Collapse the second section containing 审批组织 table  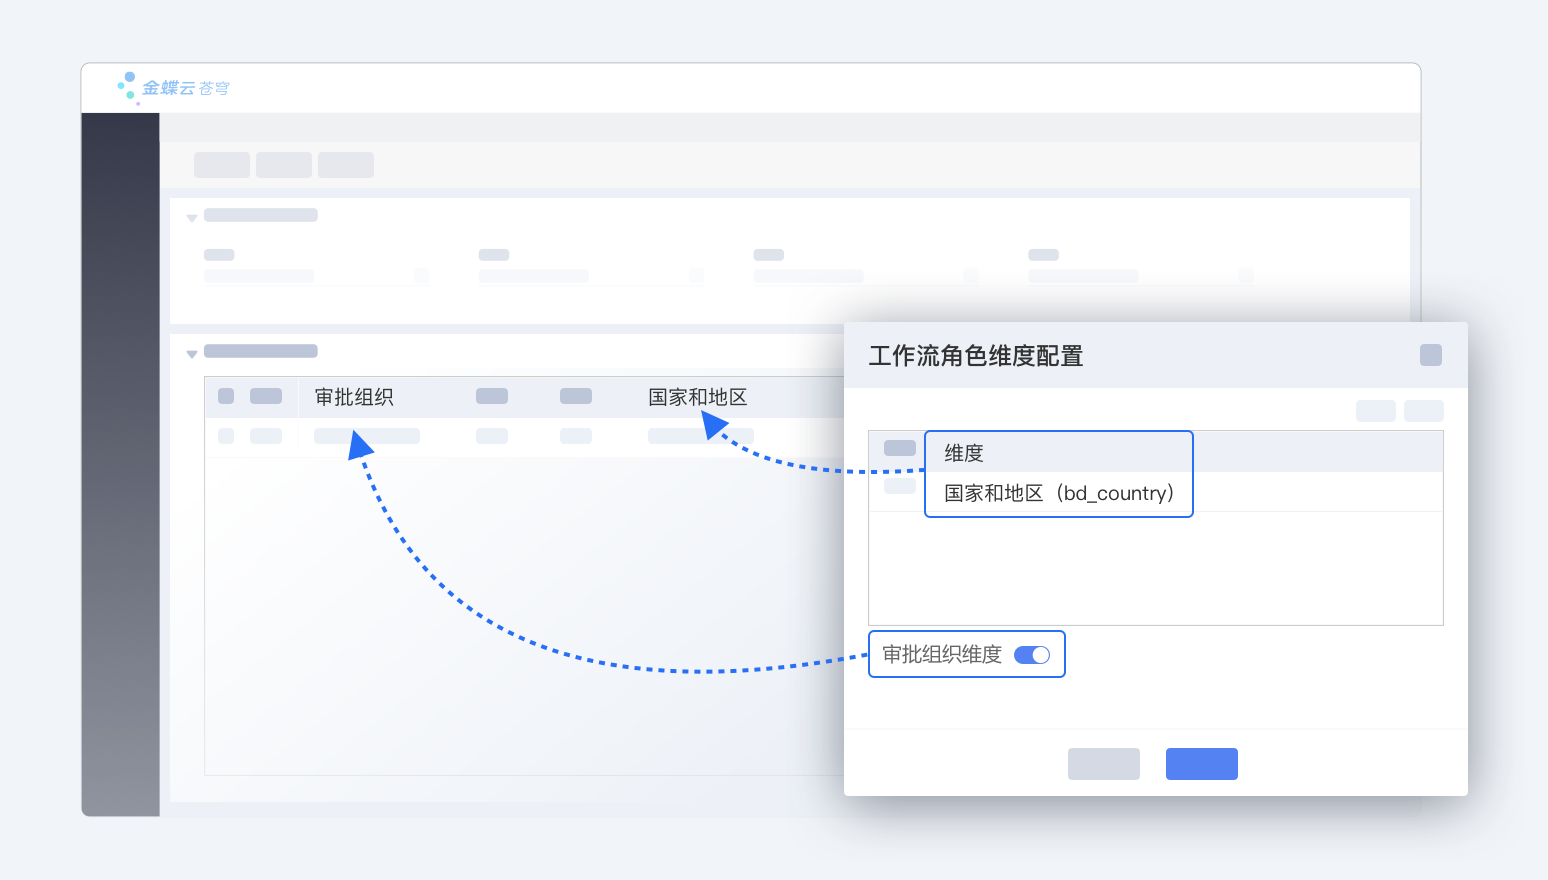click(x=192, y=353)
